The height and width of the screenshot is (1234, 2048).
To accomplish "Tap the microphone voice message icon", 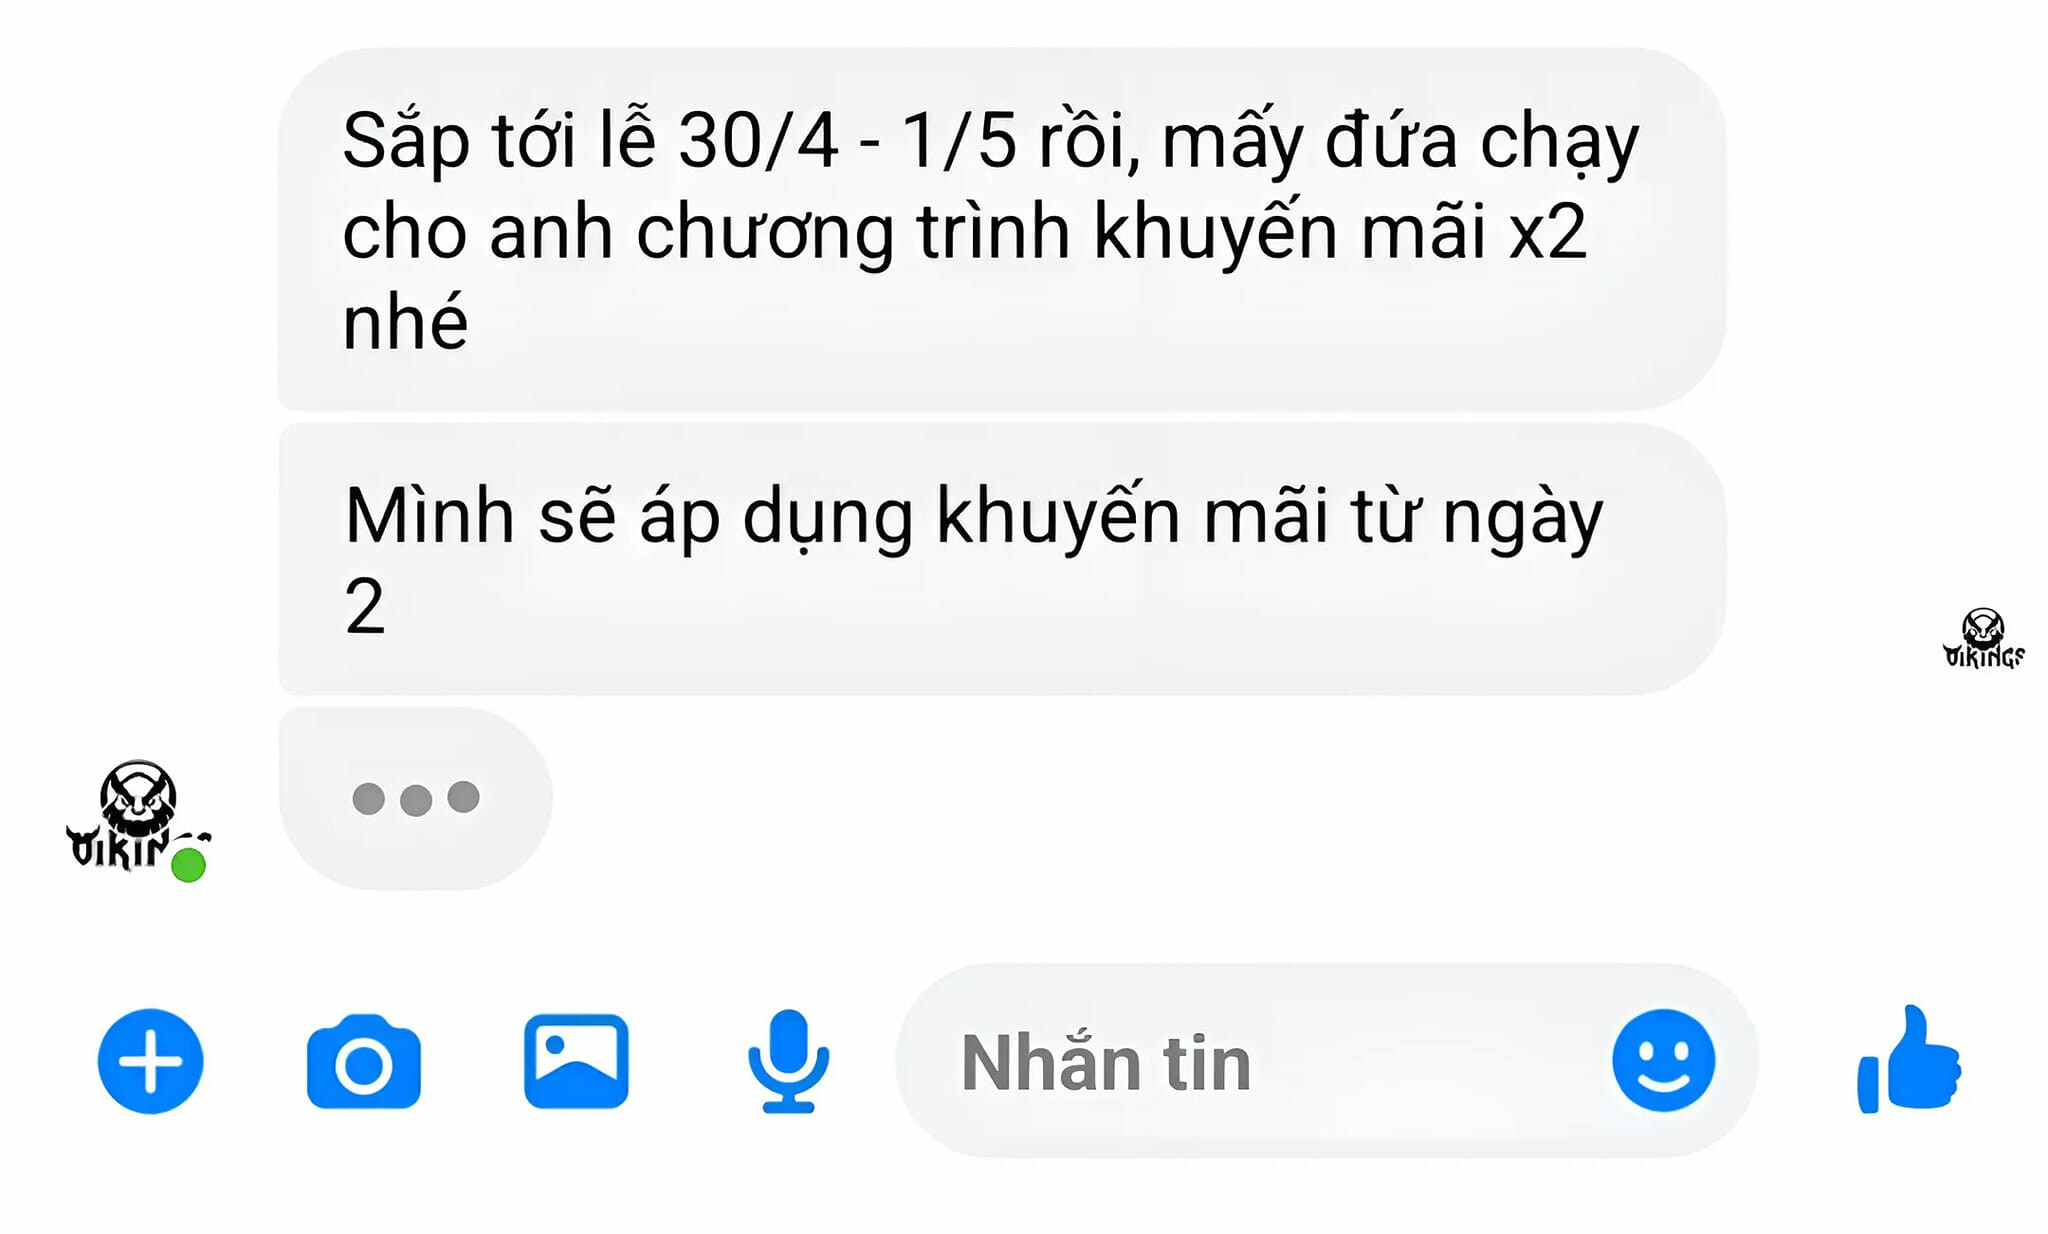I will coord(789,1061).
